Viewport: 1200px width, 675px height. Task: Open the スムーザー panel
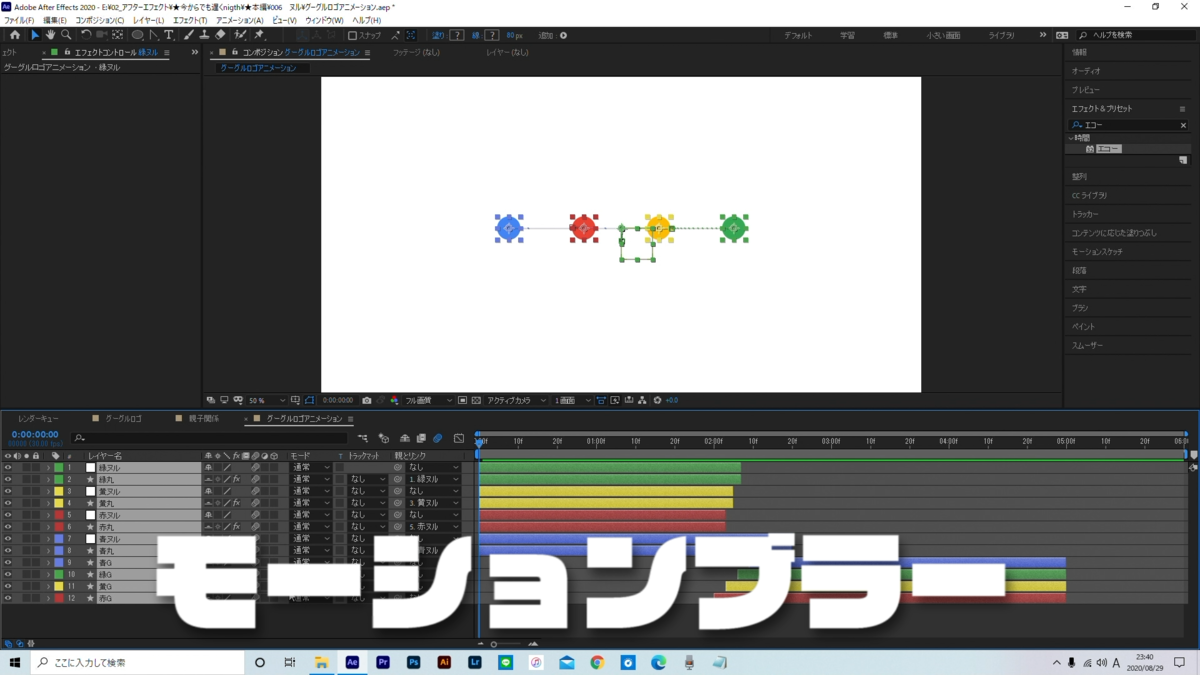coord(1087,345)
